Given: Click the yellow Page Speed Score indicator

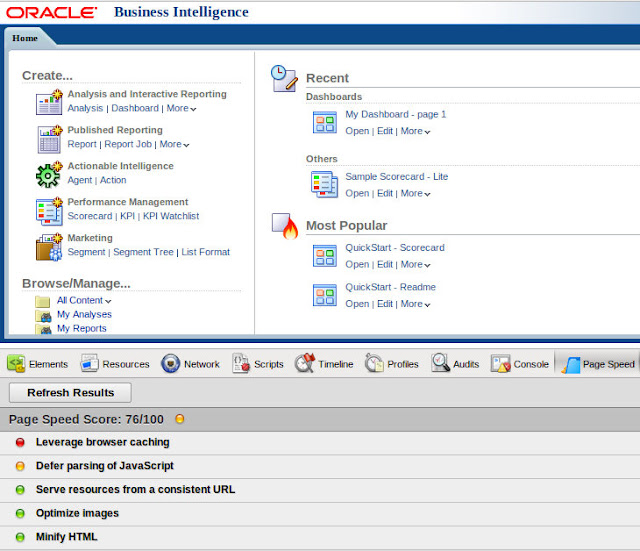Looking at the screenshot, I should (180, 419).
